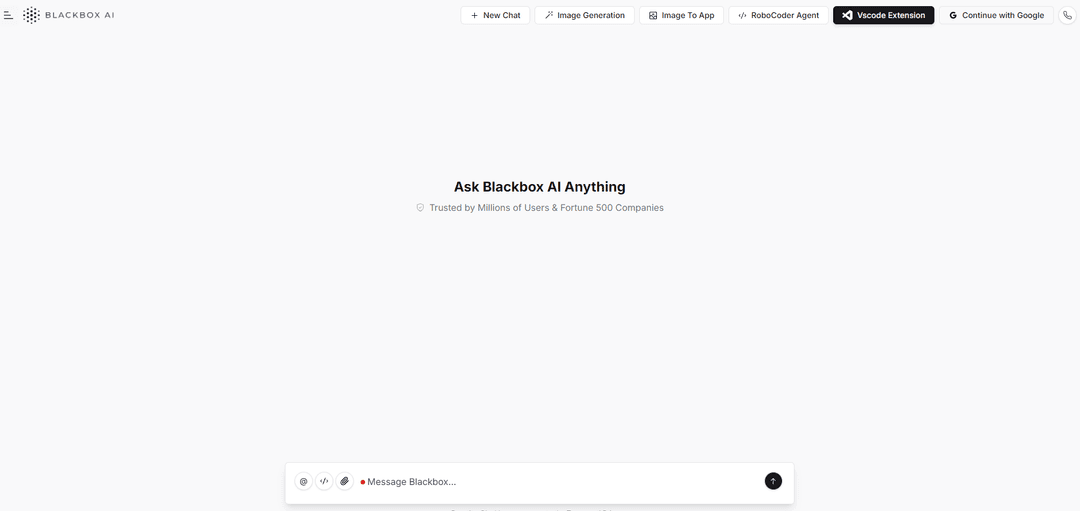1080x511 pixels.
Task: Open Image Generation
Action: (x=584, y=15)
